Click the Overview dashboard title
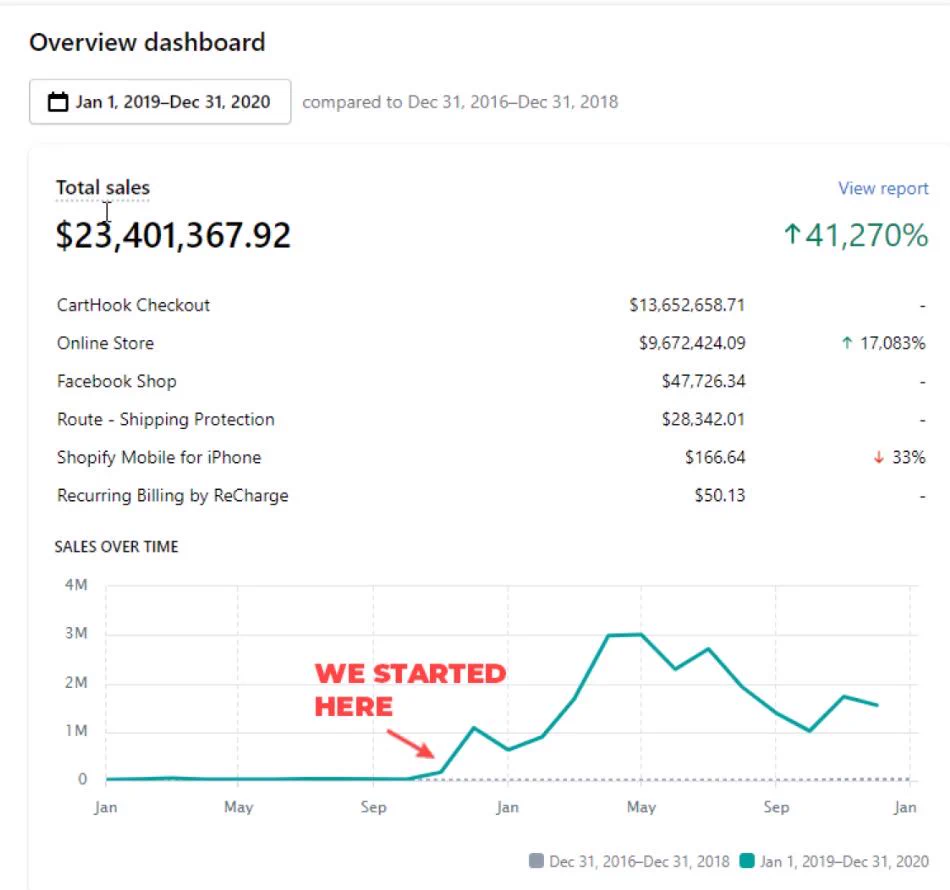Screen dimensions: 950x890 point(147,42)
